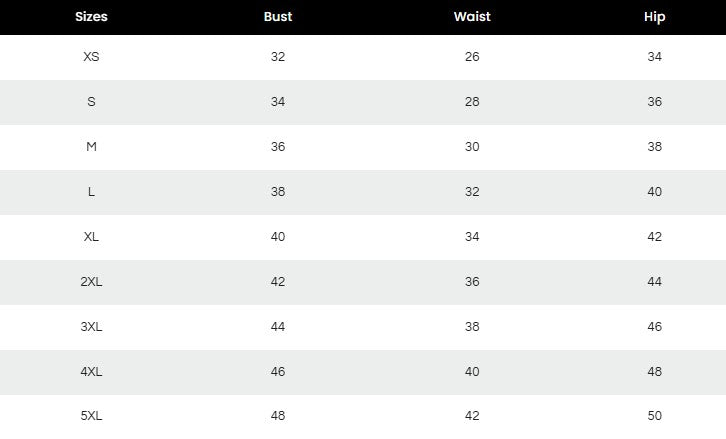Viewport: 726px width, 439px height.
Task: Click the bust value for size XS
Action: pyautogui.click(x=278, y=57)
